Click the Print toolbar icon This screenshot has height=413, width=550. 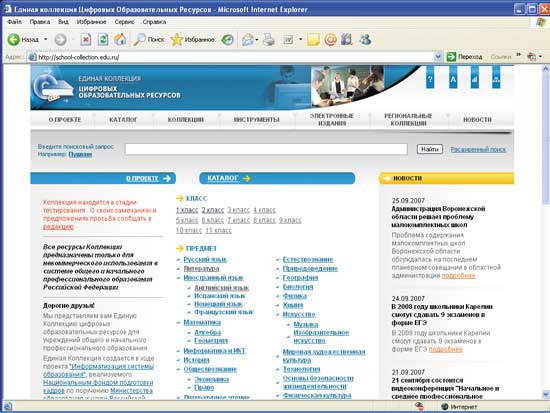pyautogui.click(x=269, y=39)
